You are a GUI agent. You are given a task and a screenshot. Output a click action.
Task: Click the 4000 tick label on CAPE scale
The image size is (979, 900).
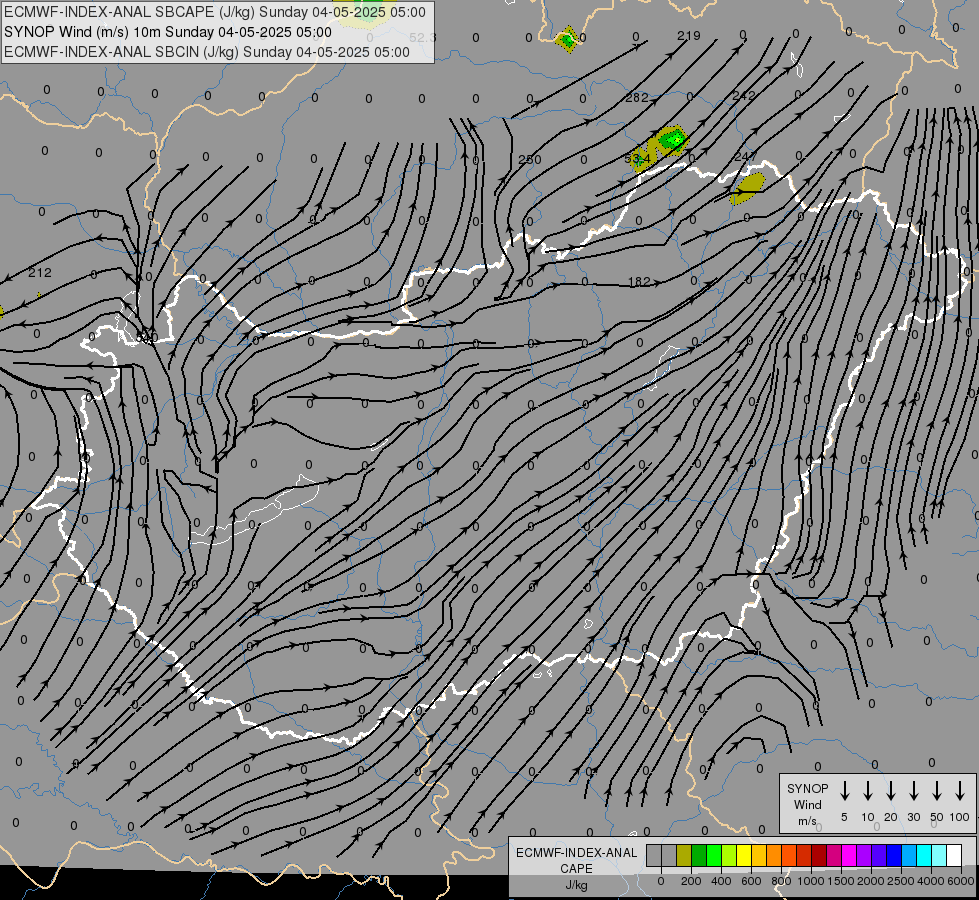[931, 881]
